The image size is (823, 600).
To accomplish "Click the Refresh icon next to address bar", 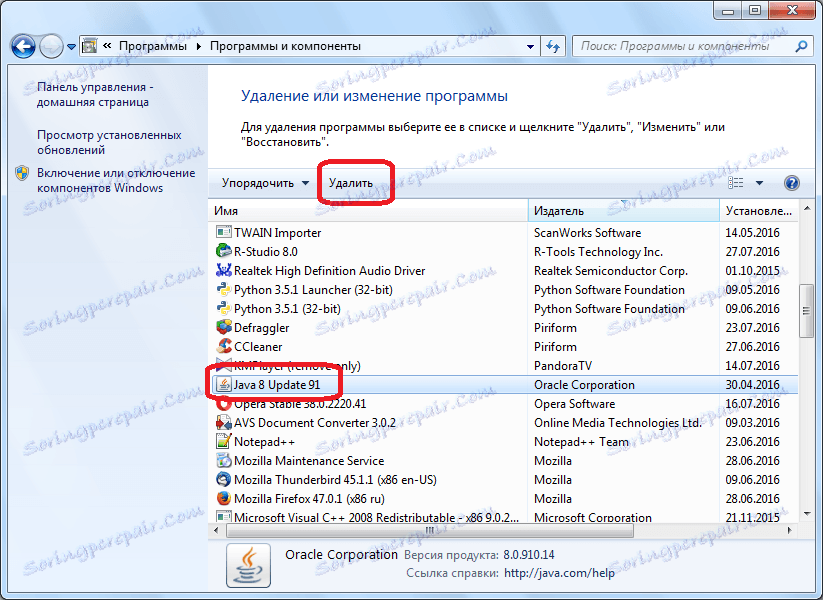I will coord(553,45).
